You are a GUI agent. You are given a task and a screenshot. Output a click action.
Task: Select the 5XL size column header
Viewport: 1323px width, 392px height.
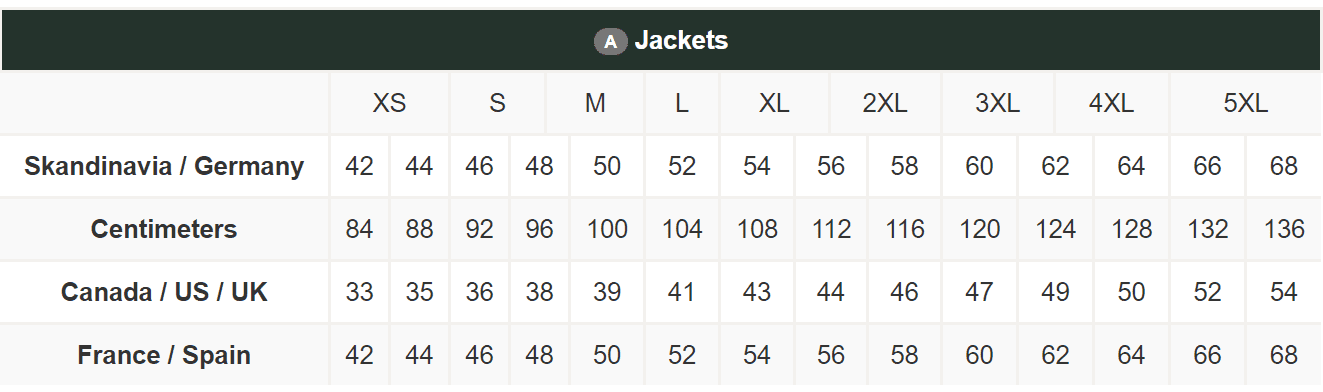click(x=1246, y=103)
